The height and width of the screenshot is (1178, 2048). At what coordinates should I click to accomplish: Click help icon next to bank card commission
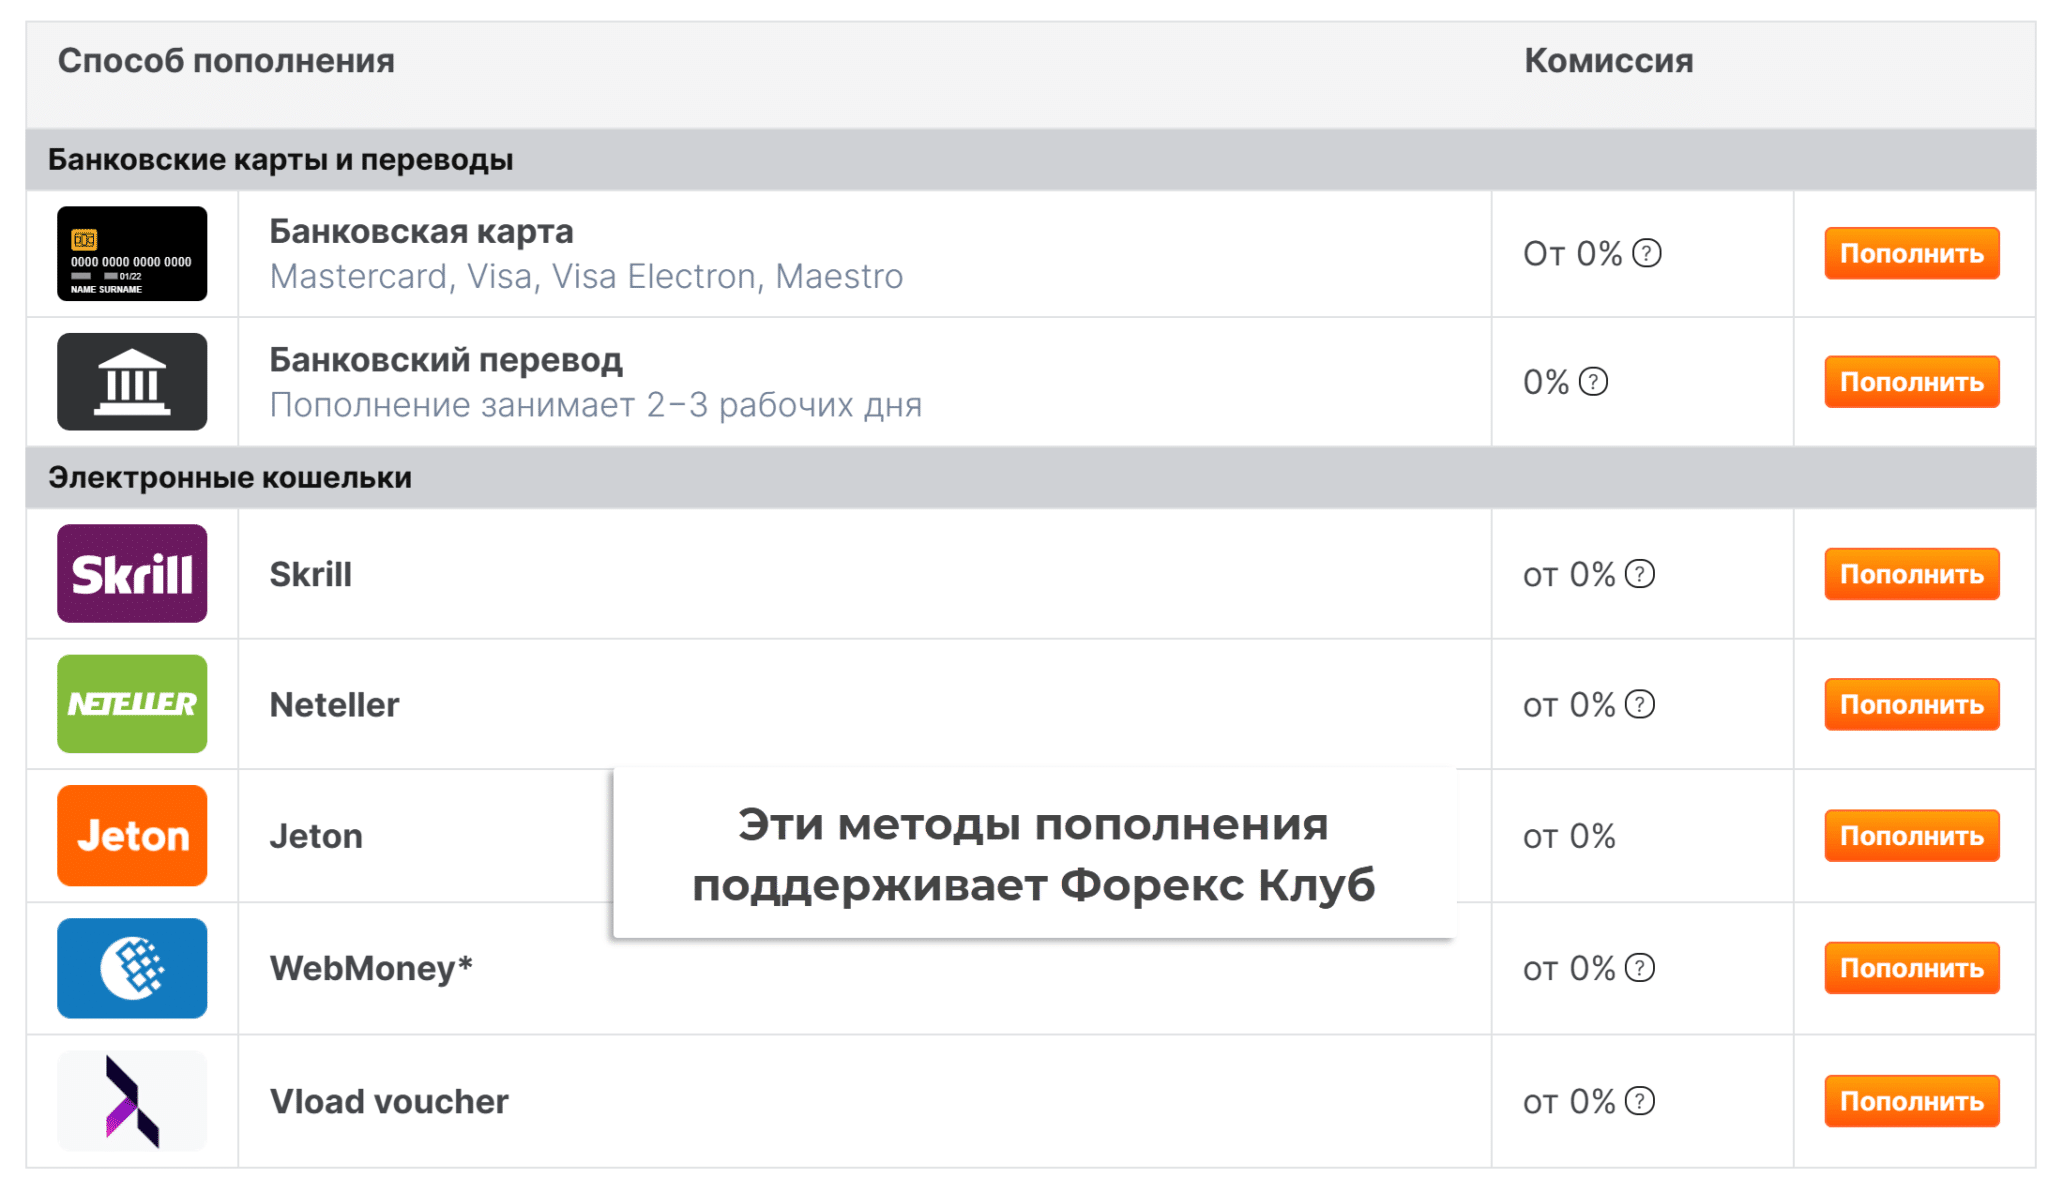tap(1646, 254)
